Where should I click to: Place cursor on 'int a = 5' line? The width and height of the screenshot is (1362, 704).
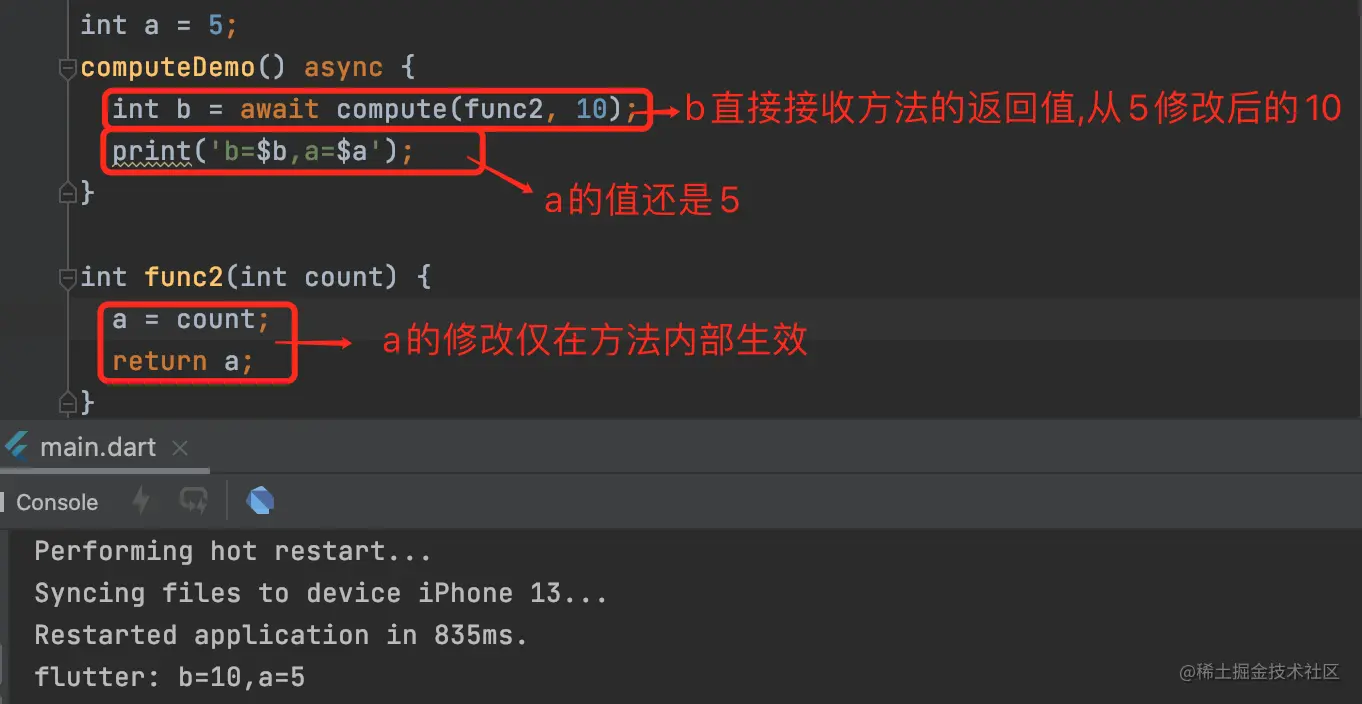(160, 25)
